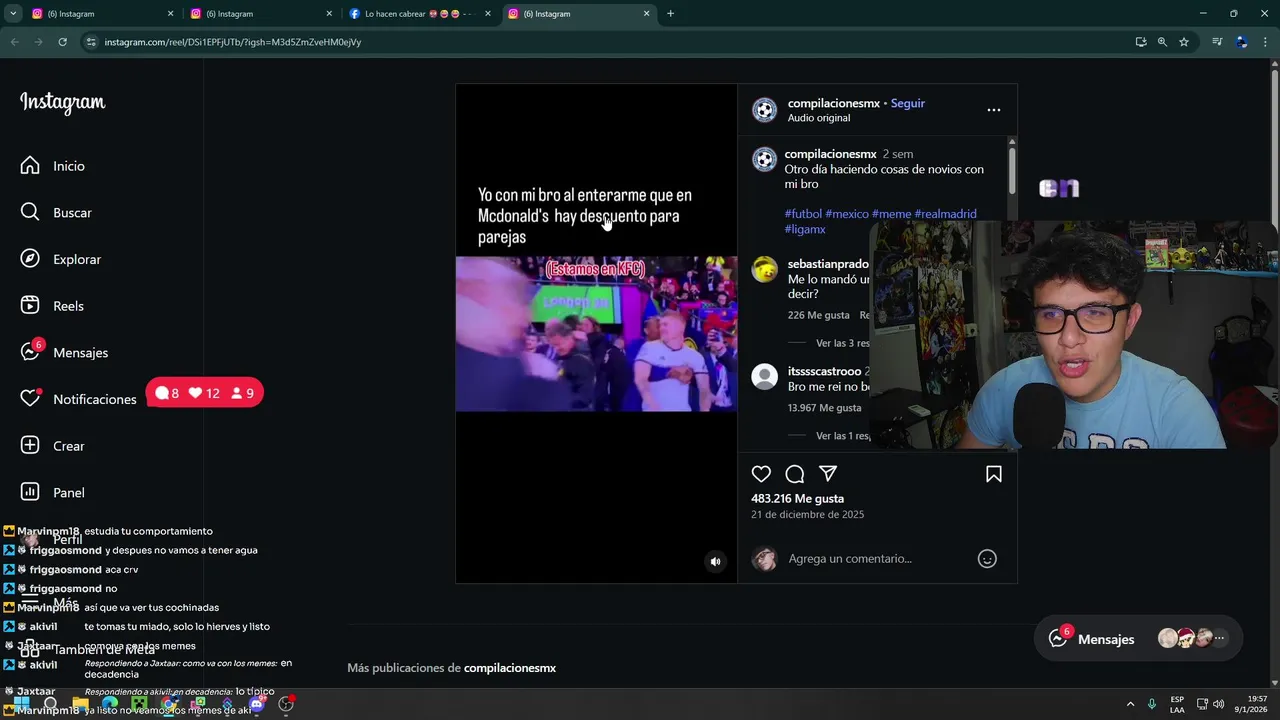Open Notificaciones heart icon
Screen dimensions: 1280x720
(30, 399)
